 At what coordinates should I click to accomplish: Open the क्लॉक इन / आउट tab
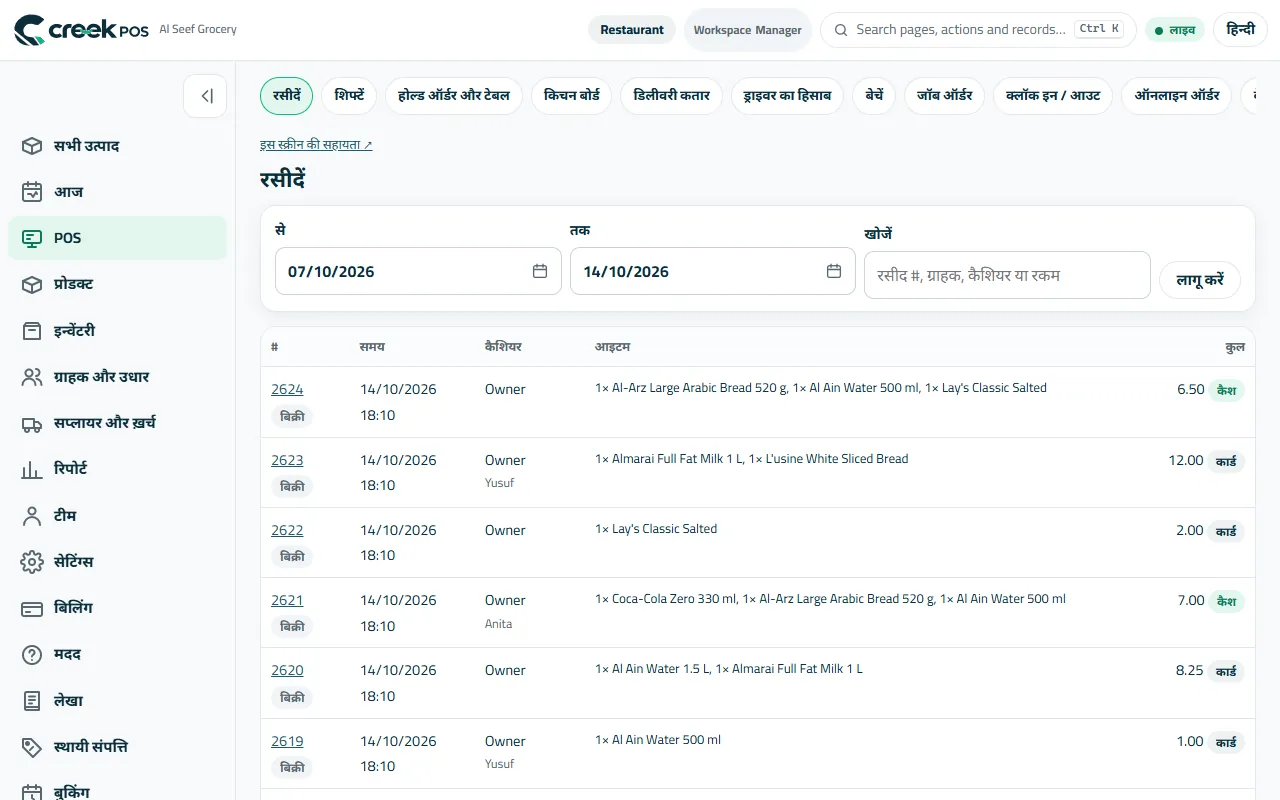click(x=1053, y=96)
